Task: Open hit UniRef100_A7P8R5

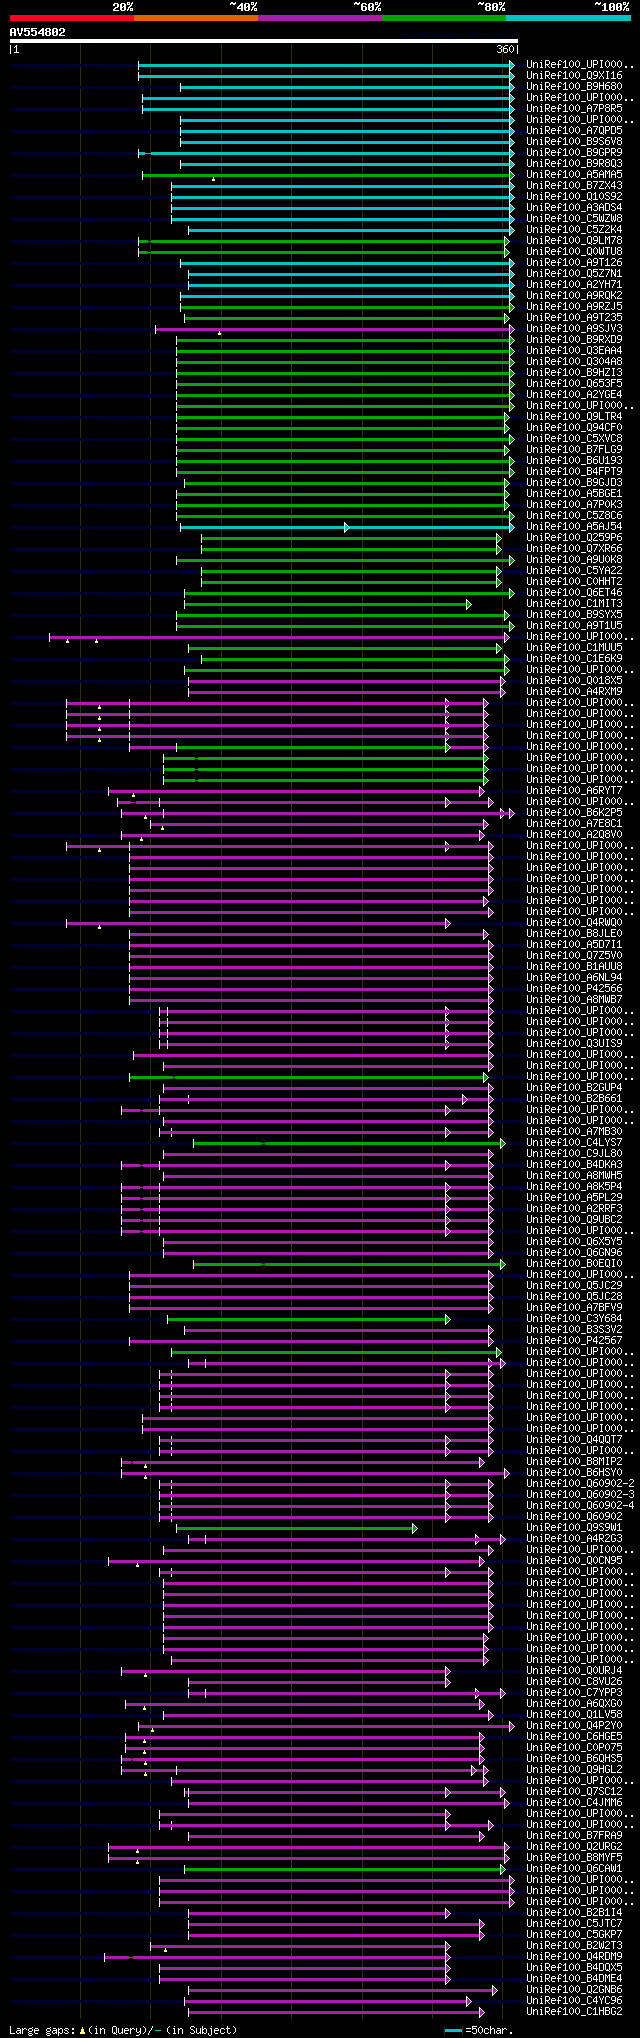Action: click(x=574, y=108)
